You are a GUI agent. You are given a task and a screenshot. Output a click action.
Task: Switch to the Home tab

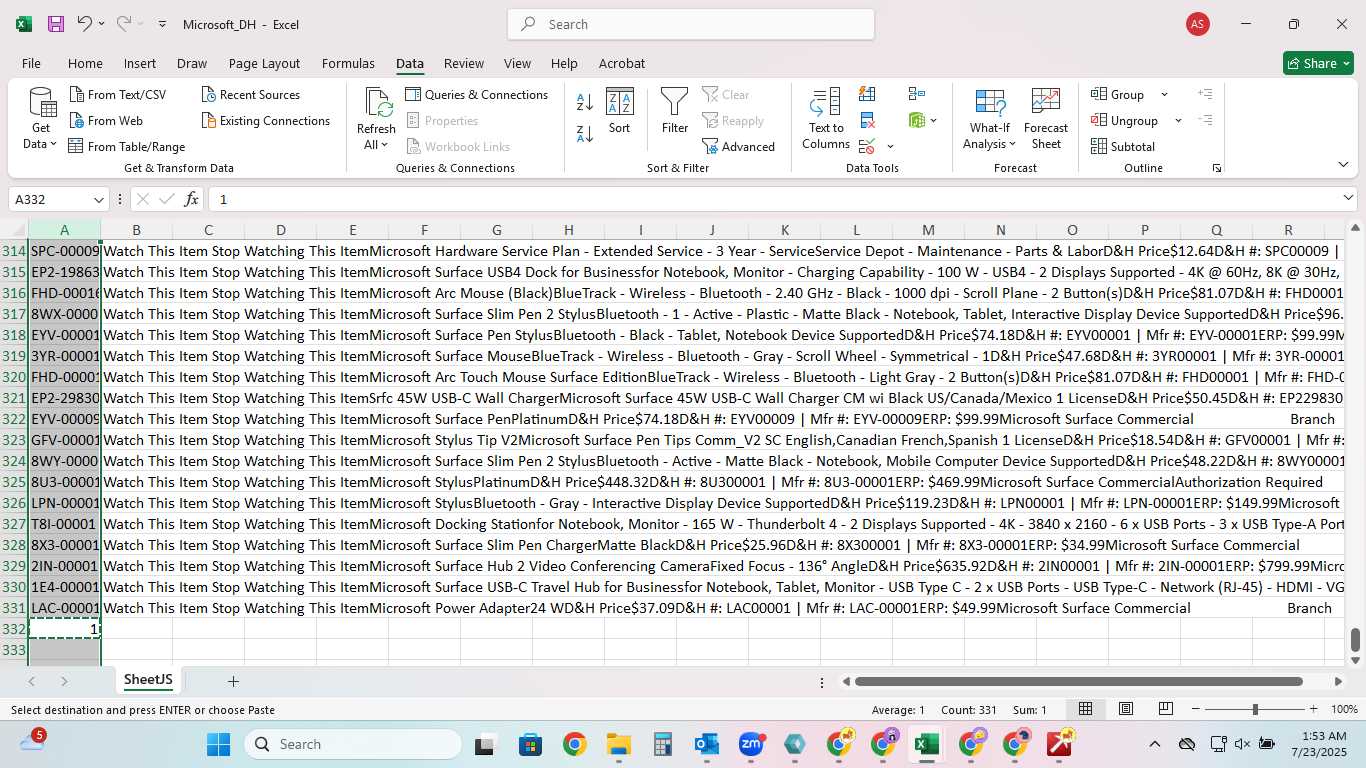point(85,63)
